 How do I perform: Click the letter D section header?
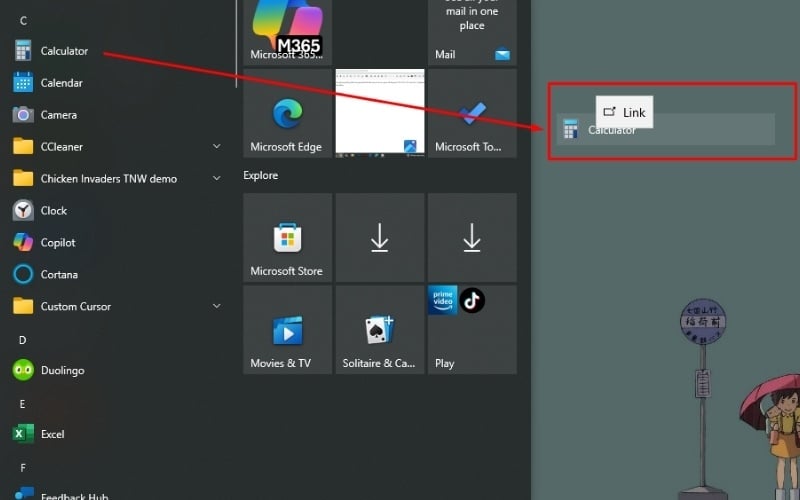pos(22,340)
